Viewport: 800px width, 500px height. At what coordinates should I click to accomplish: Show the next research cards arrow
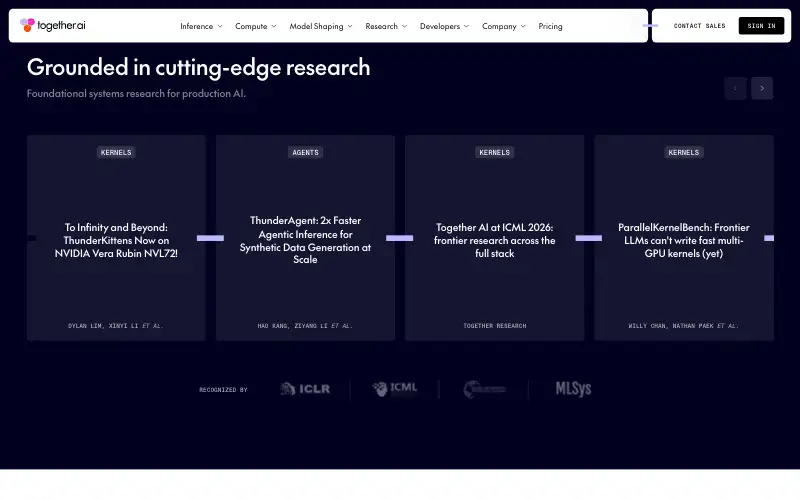762,88
